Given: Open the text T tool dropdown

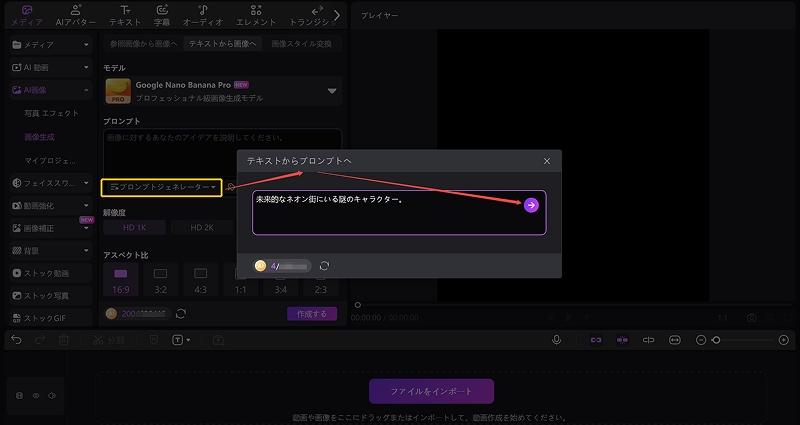Looking at the screenshot, I should click(x=181, y=340).
